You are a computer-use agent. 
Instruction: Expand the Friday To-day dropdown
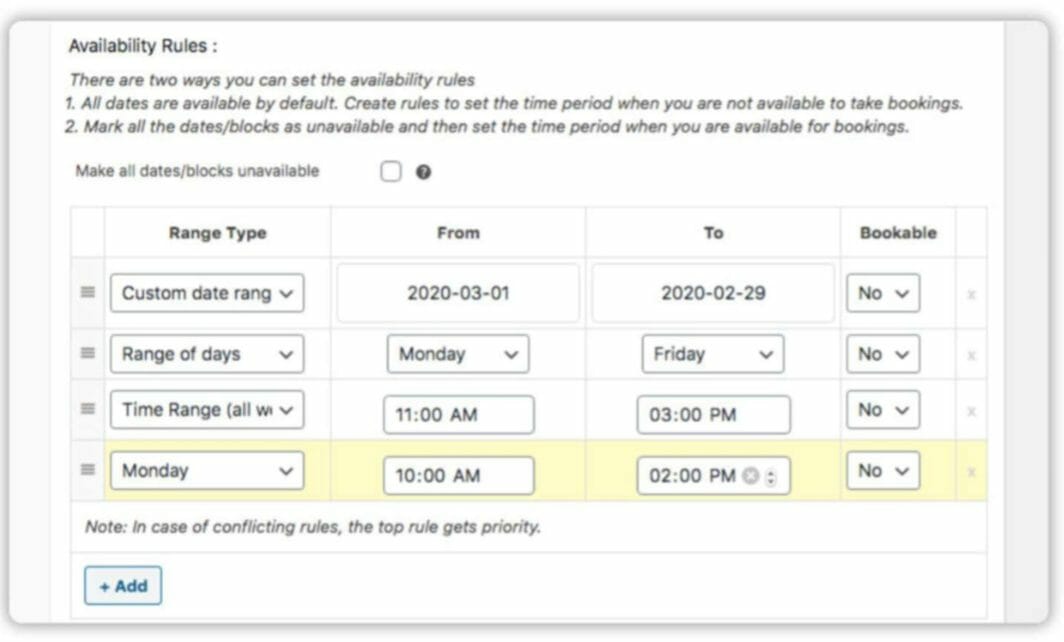[x=712, y=353]
